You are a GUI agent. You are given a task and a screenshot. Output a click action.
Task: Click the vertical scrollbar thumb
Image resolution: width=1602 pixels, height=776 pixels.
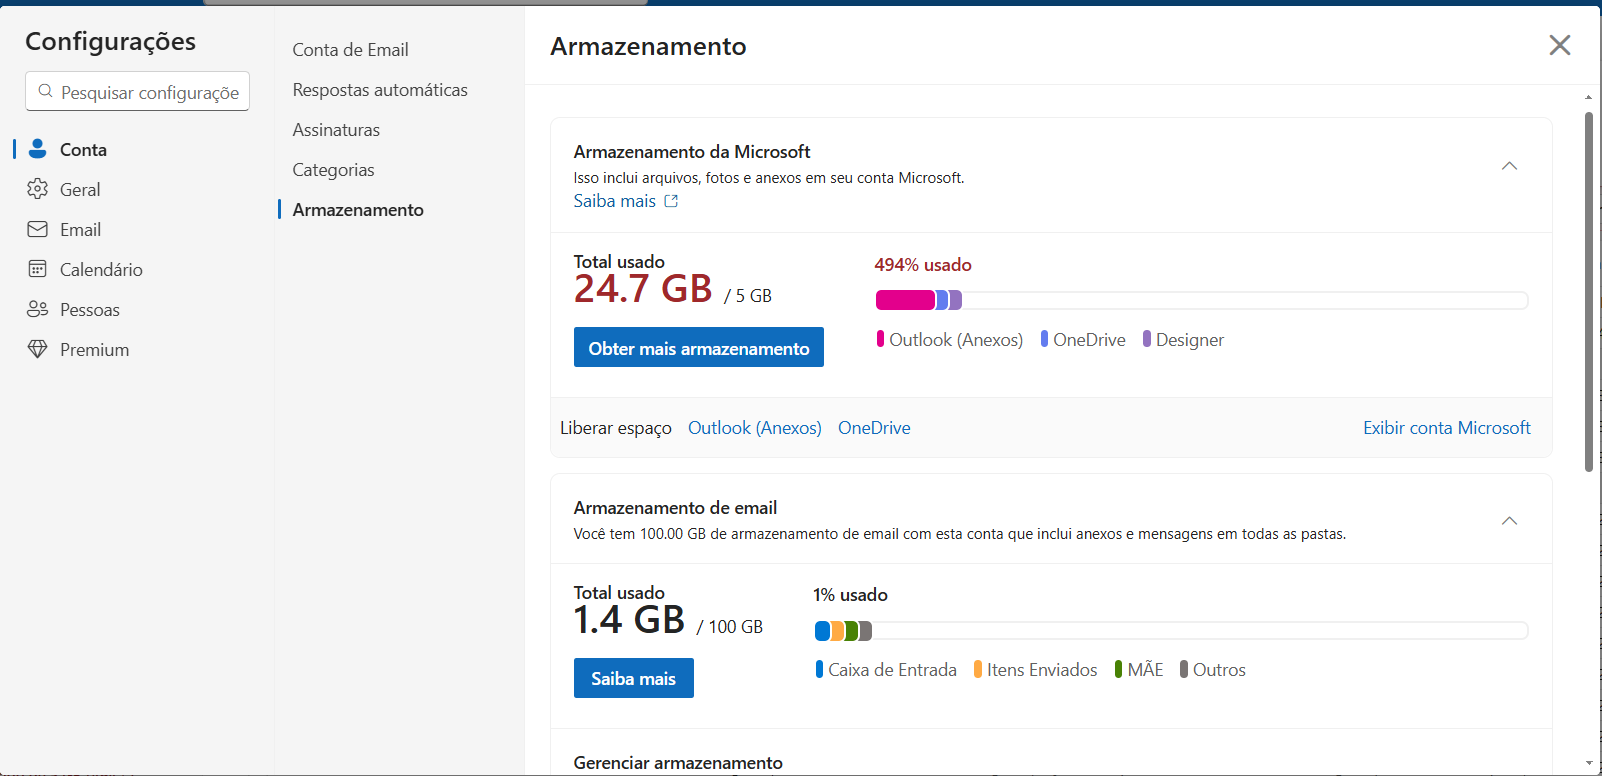(1588, 291)
